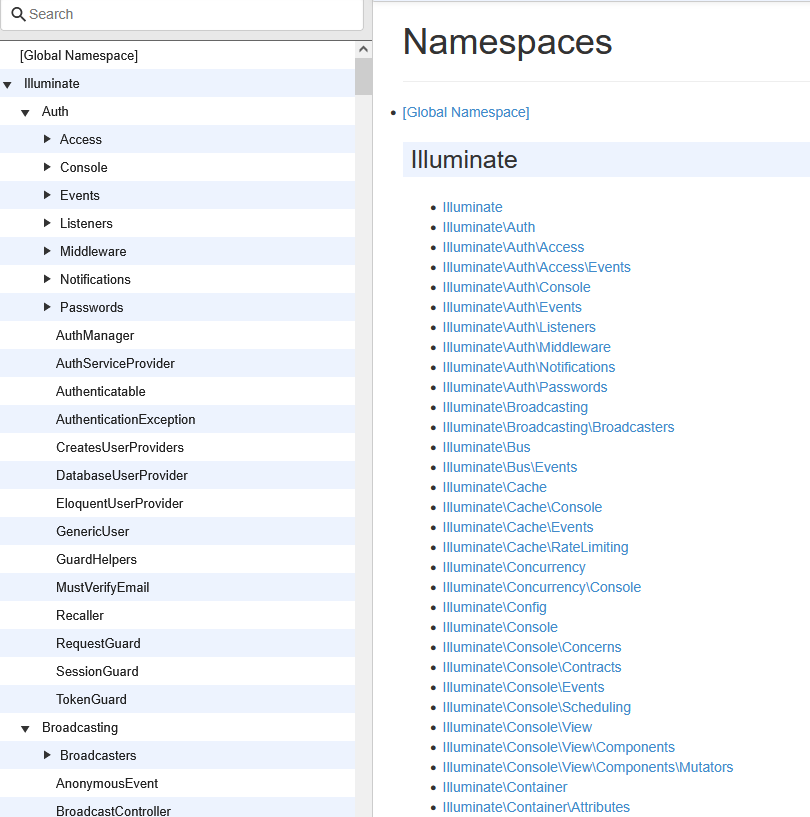Open the Illuminate\Auth\Listeners link
The image size is (810, 817).
(519, 327)
